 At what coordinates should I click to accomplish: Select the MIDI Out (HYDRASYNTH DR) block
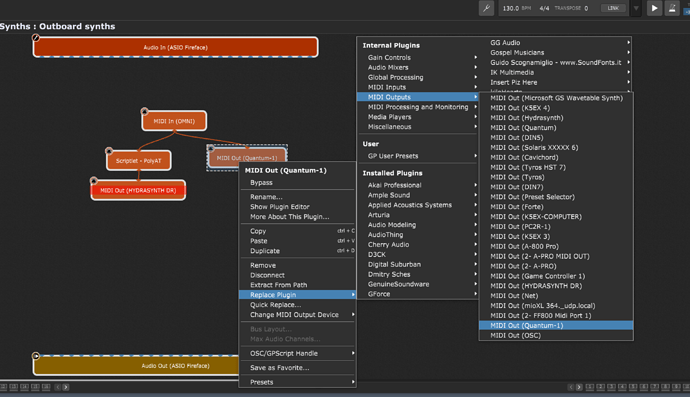tap(138, 191)
